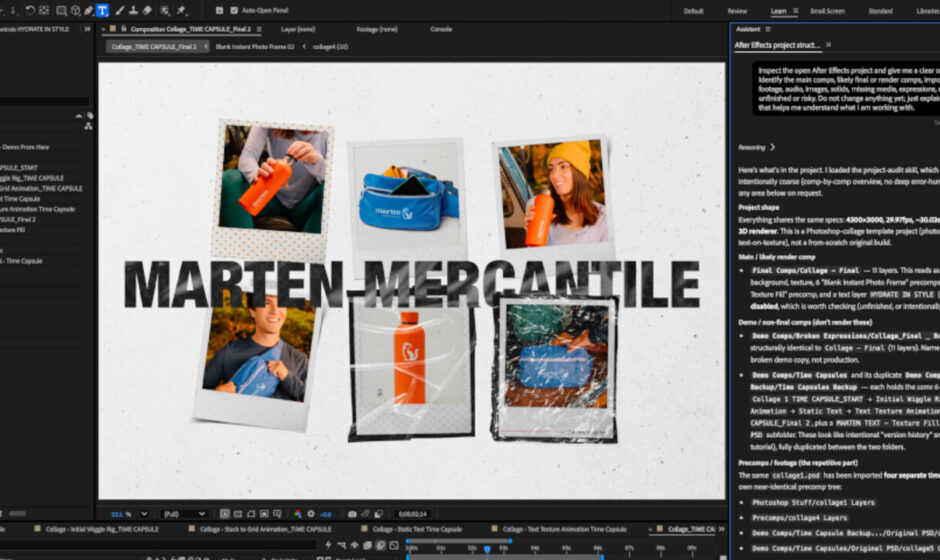Viewport: 940px width, 560px height.
Task: Enable the Auto-Open Panel checkbox
Action: point(234,10)
